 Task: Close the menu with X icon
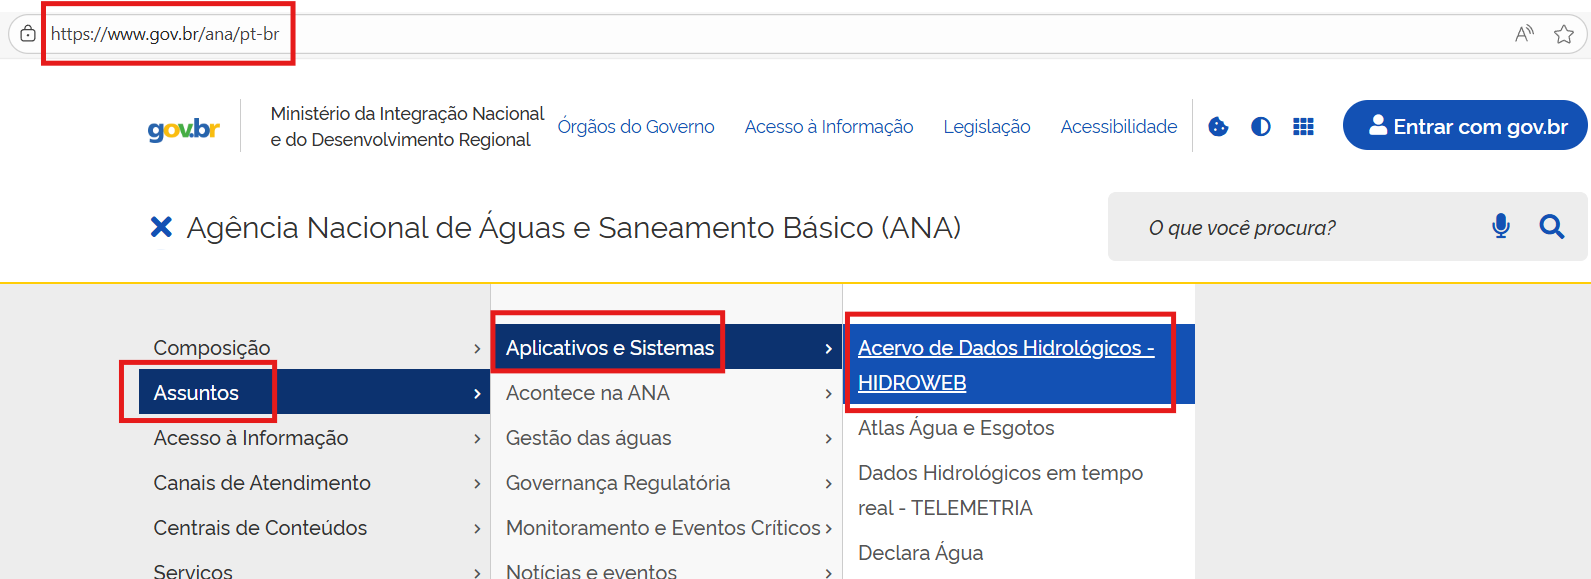point(161,228)
